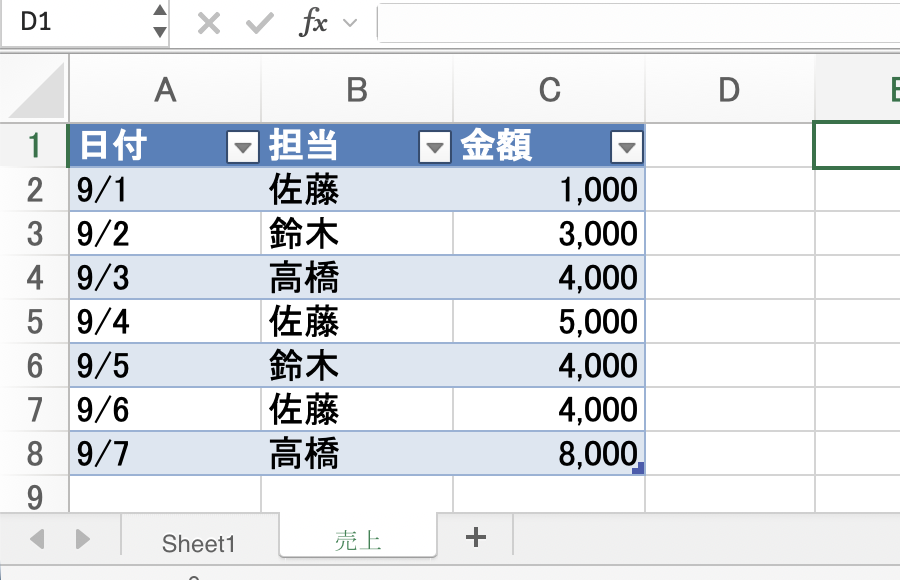The height and width of the screenshot is (580, 900).
Task: Select empty cell D2 next to 1,000
Action: coord(730,190)
